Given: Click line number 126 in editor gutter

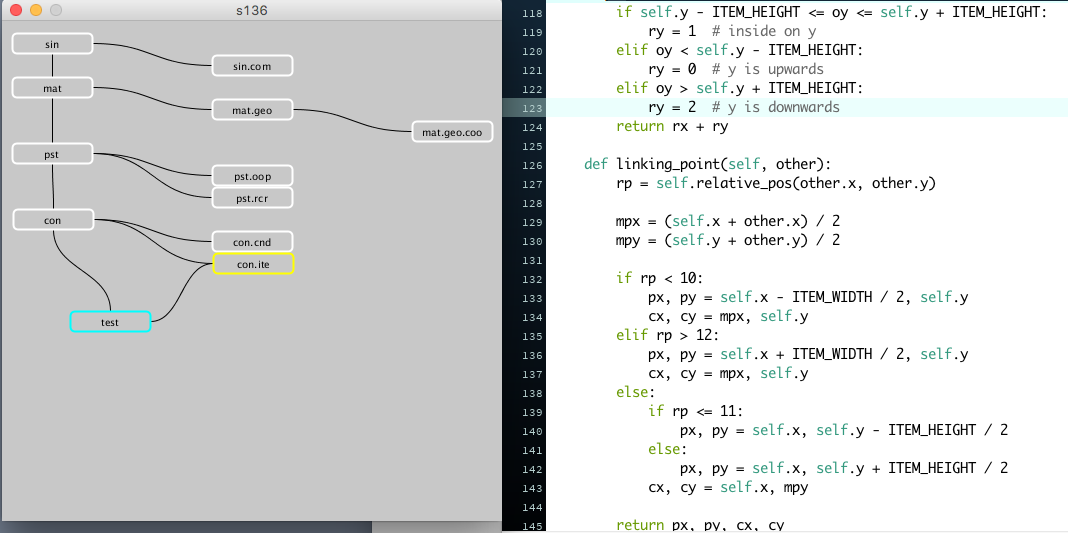Looking at the screenshot, I should coord(531,164).
